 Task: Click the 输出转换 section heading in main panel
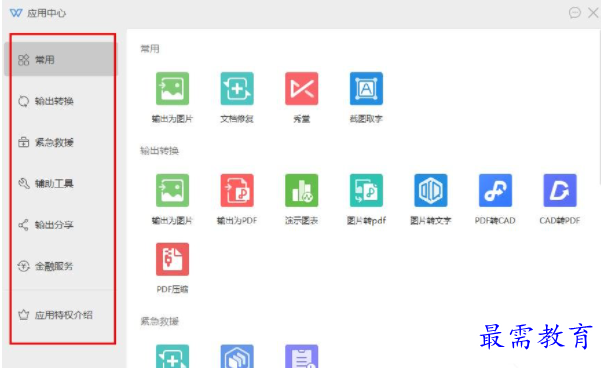click(x=159, y=151)
